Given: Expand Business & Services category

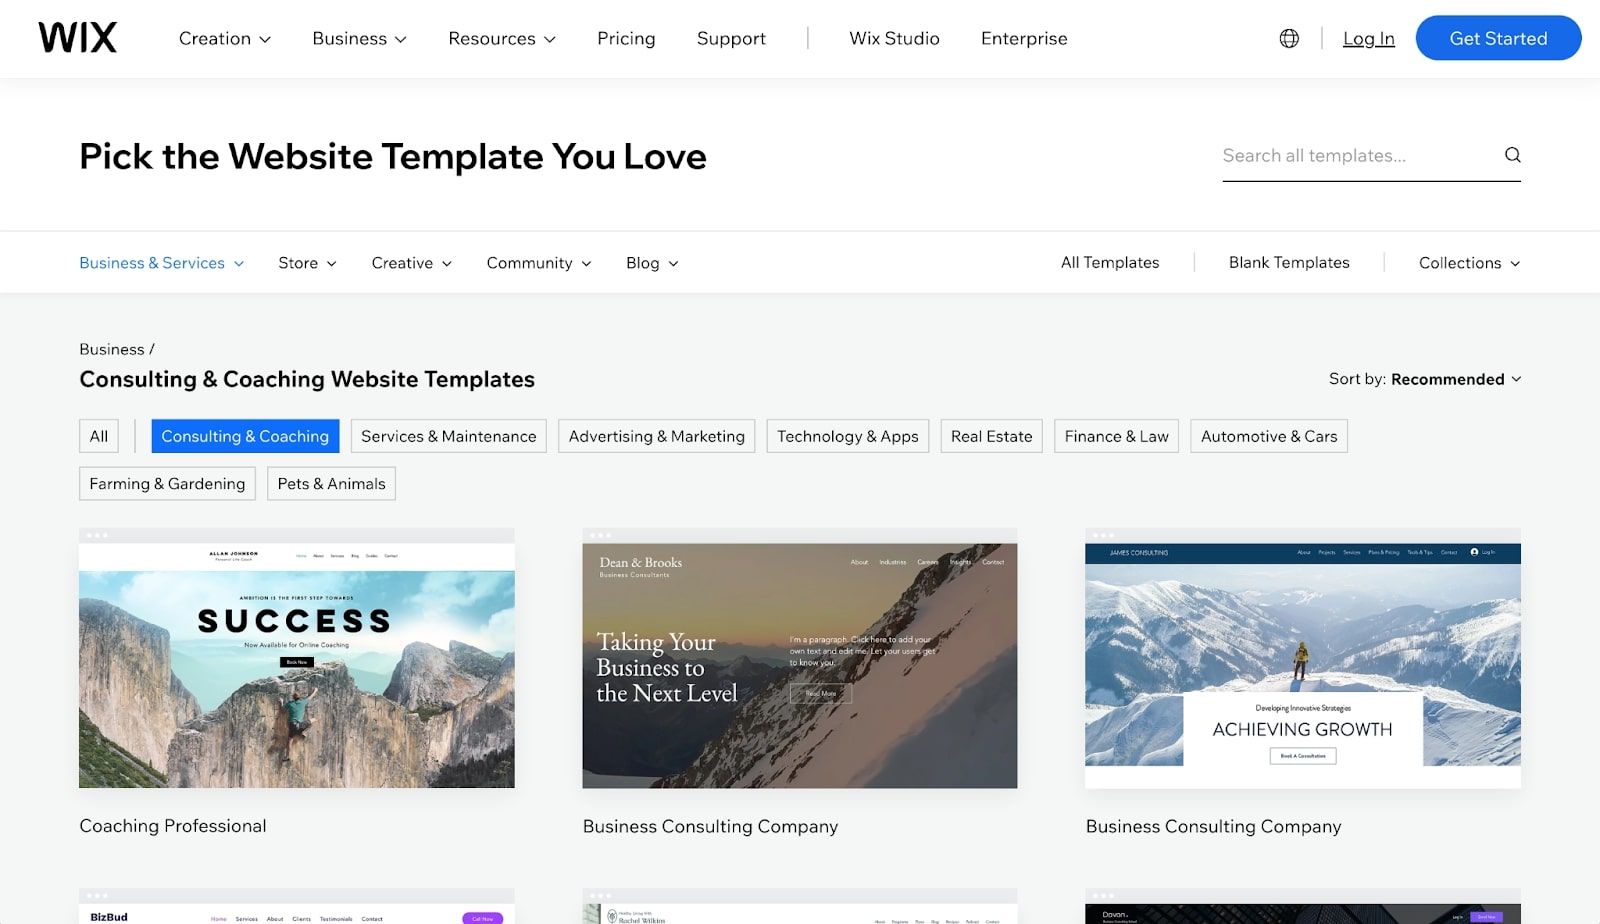Looking at the screenshot, I should point(161,263).
